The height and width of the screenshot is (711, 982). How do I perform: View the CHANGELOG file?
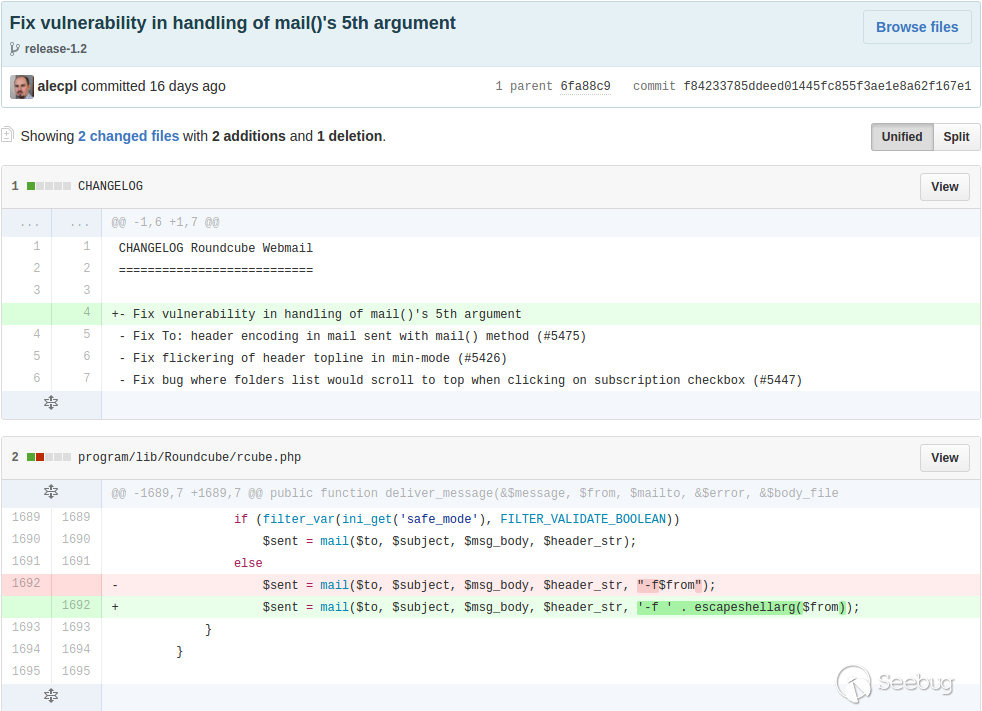click(x=944, y=187)
